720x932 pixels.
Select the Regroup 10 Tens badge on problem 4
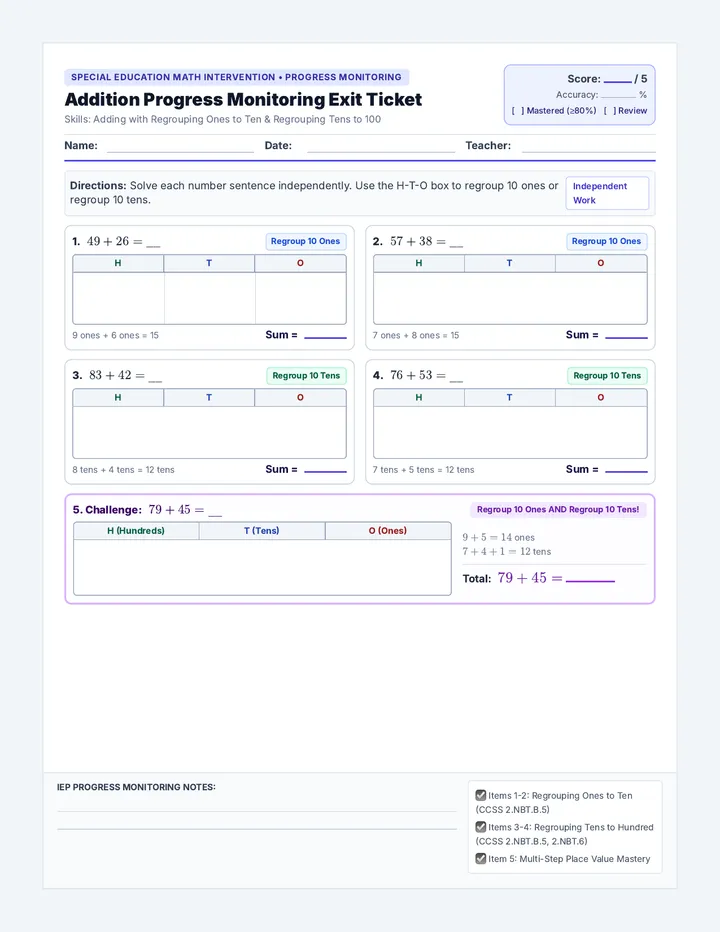607,376
